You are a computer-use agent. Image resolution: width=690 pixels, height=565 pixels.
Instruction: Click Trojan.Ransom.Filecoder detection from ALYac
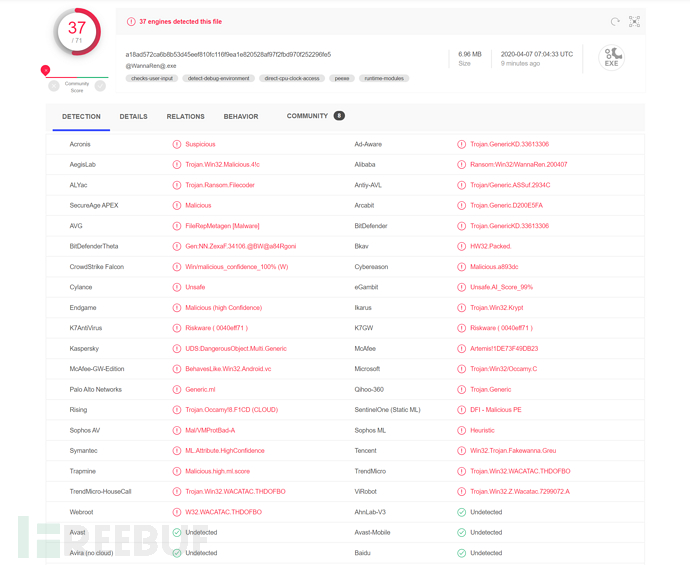(220, 185)
